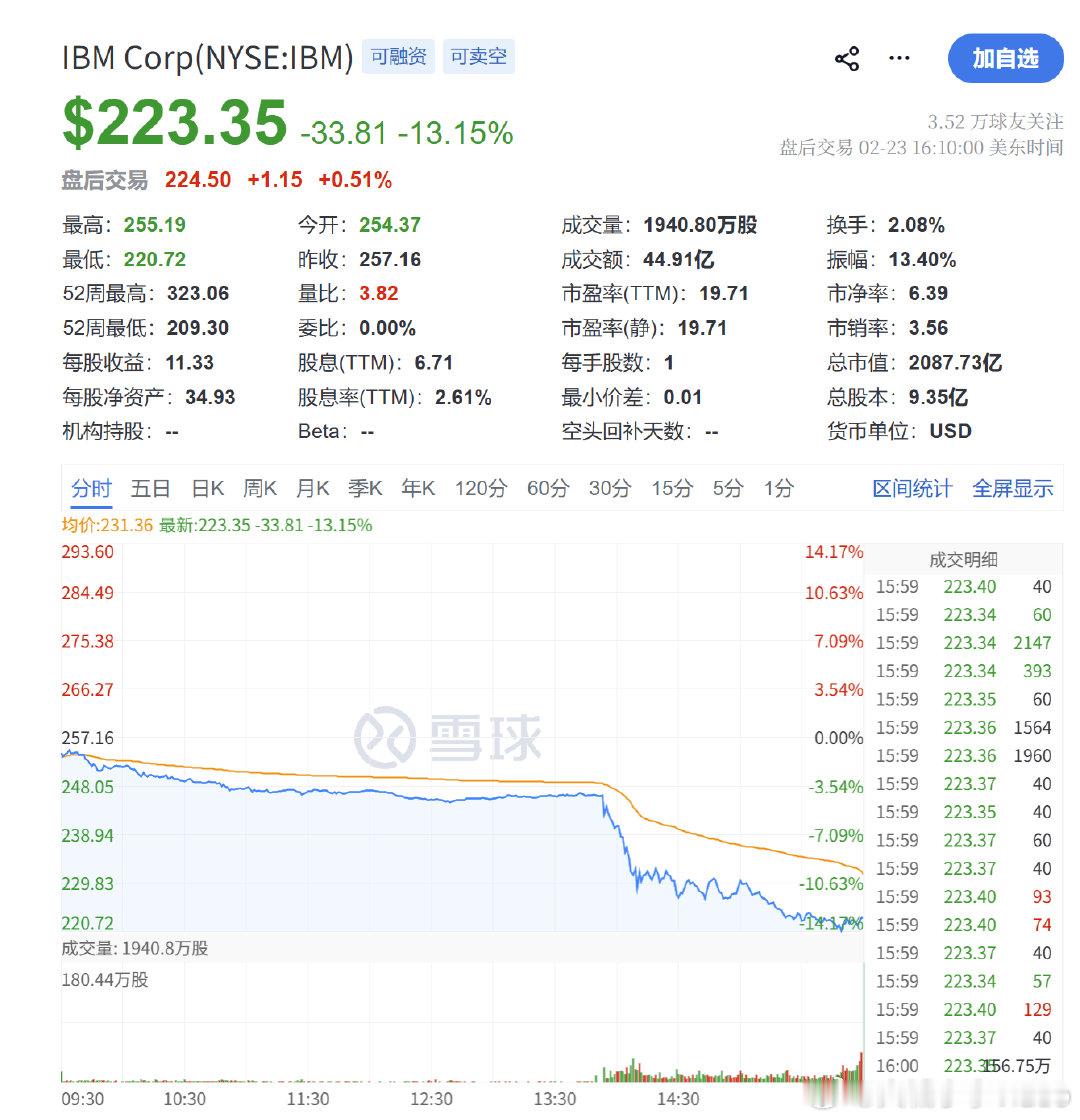Click the 可卖空 short-sell tag
Screen dimensions: 1080x1120
point(478,57)
